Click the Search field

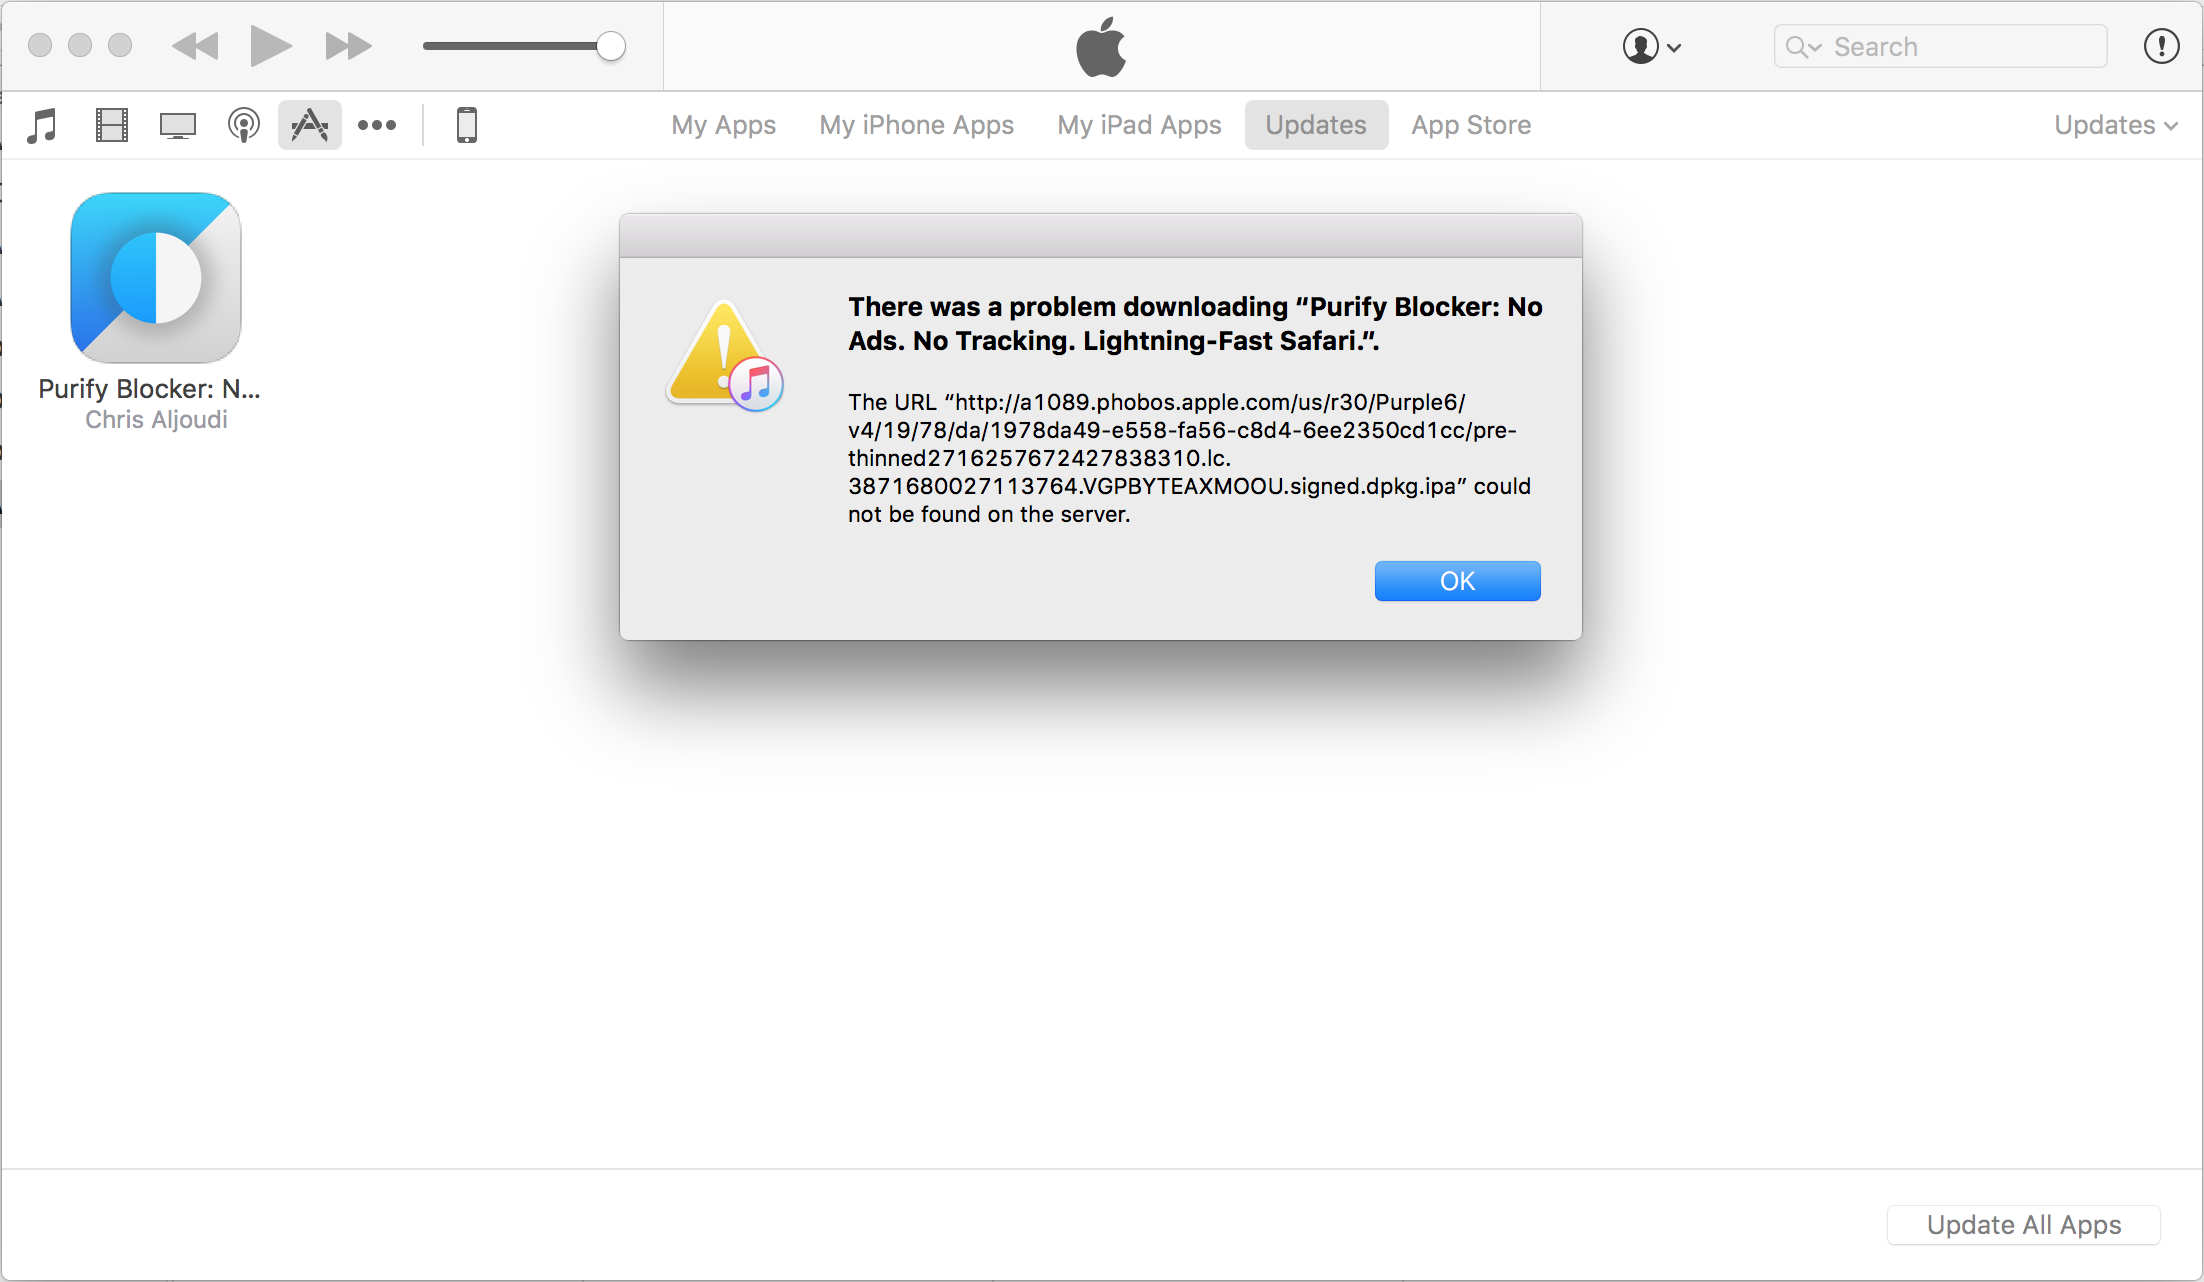[x=1940, y=46]
